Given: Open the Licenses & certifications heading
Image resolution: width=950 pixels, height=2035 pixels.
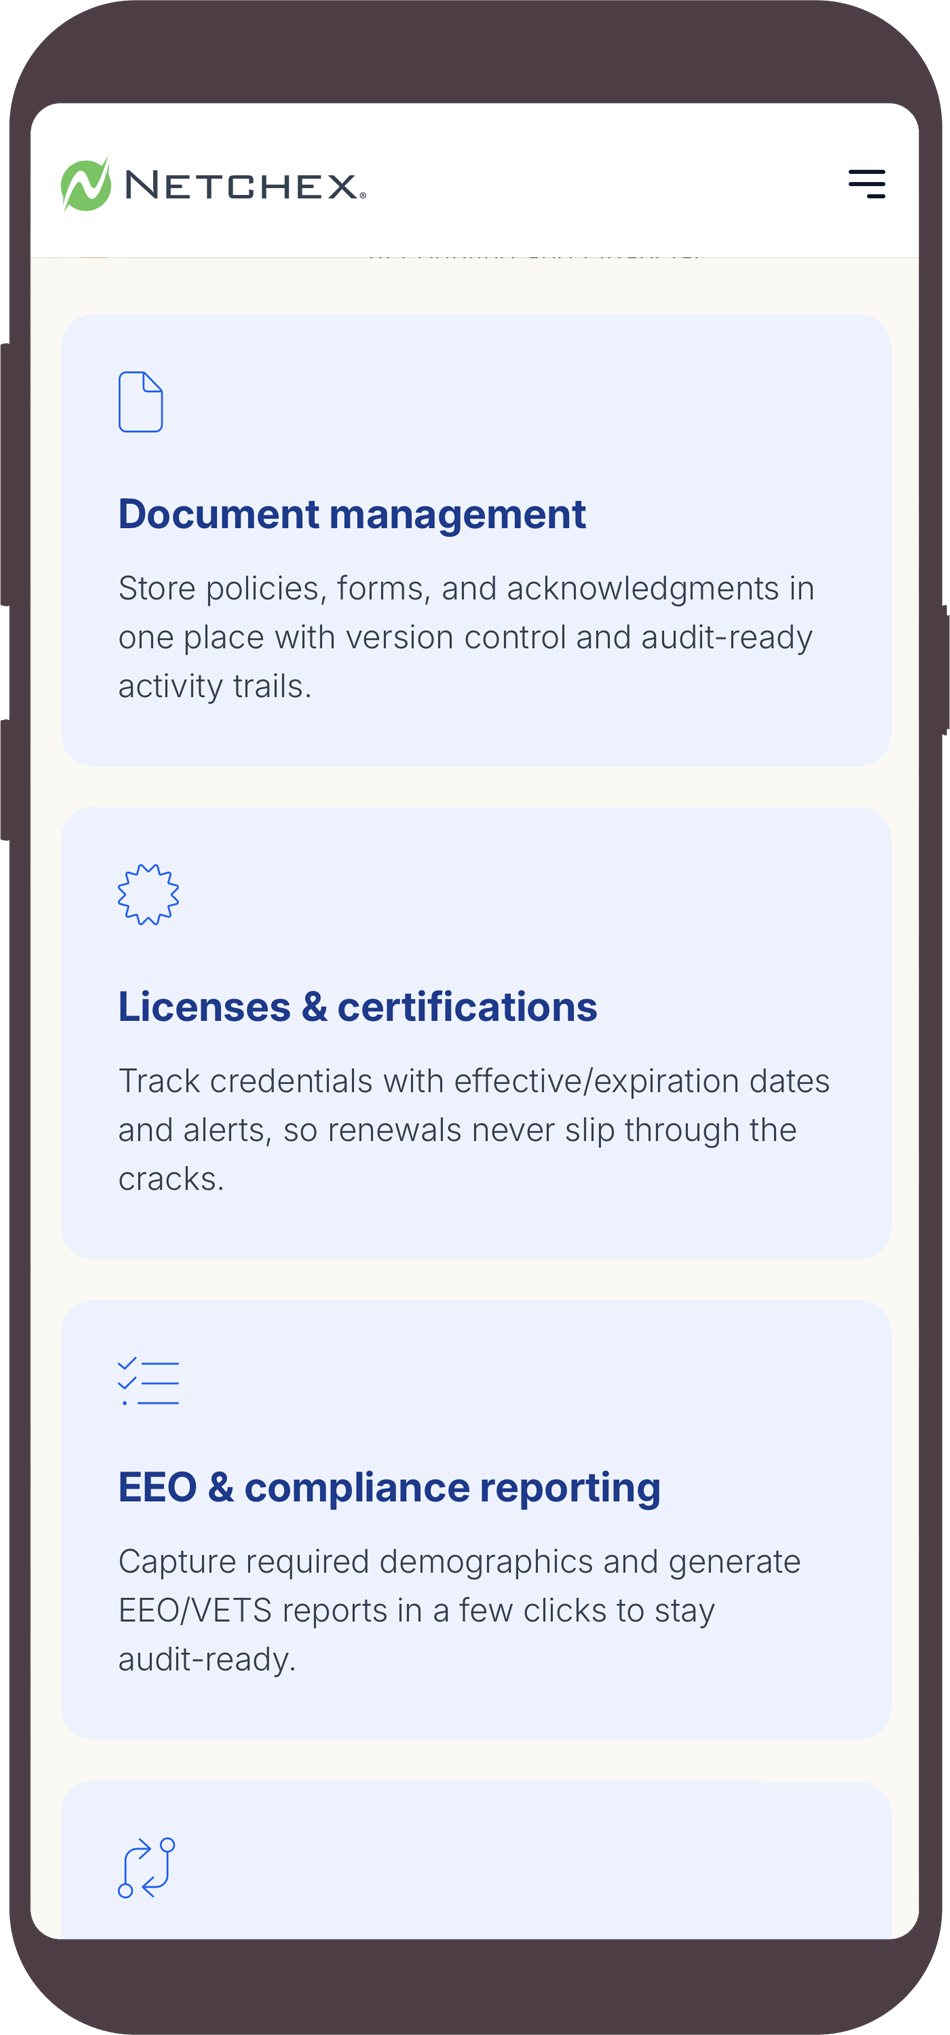Looking at the screenshot, I should (357, 1007).
